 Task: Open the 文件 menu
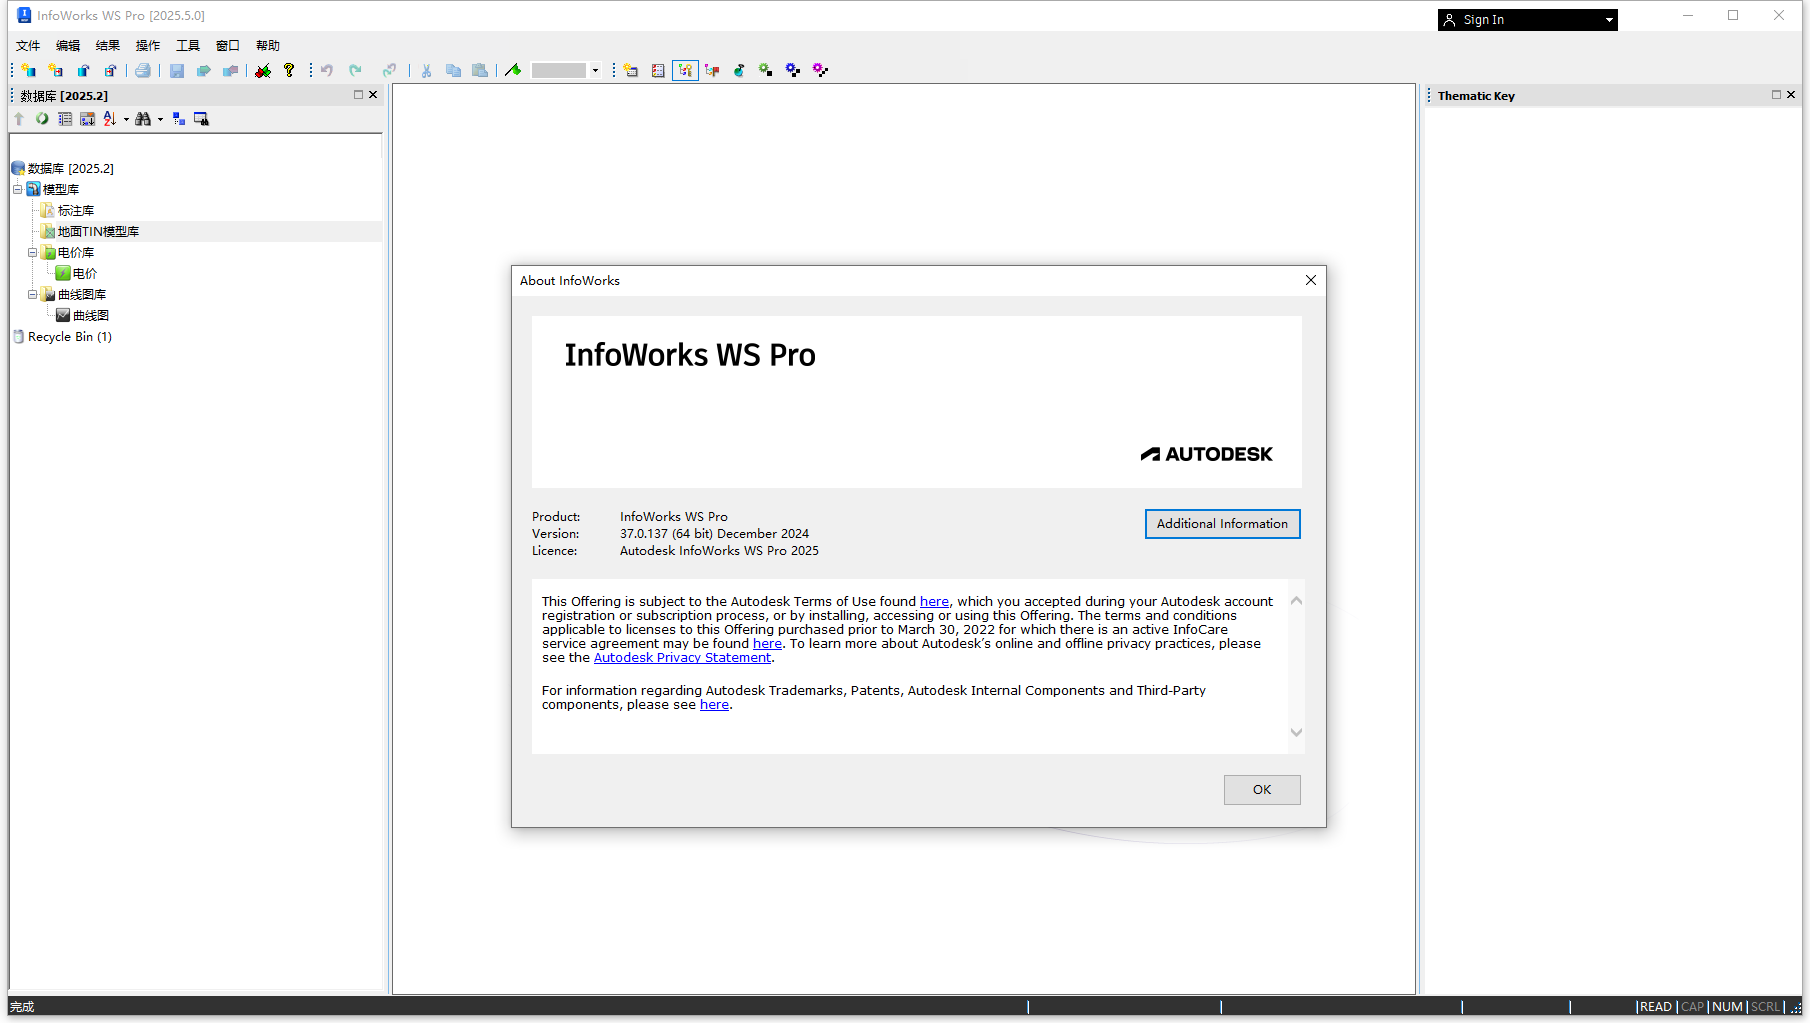pyautogui.click(x=28, y=46)
